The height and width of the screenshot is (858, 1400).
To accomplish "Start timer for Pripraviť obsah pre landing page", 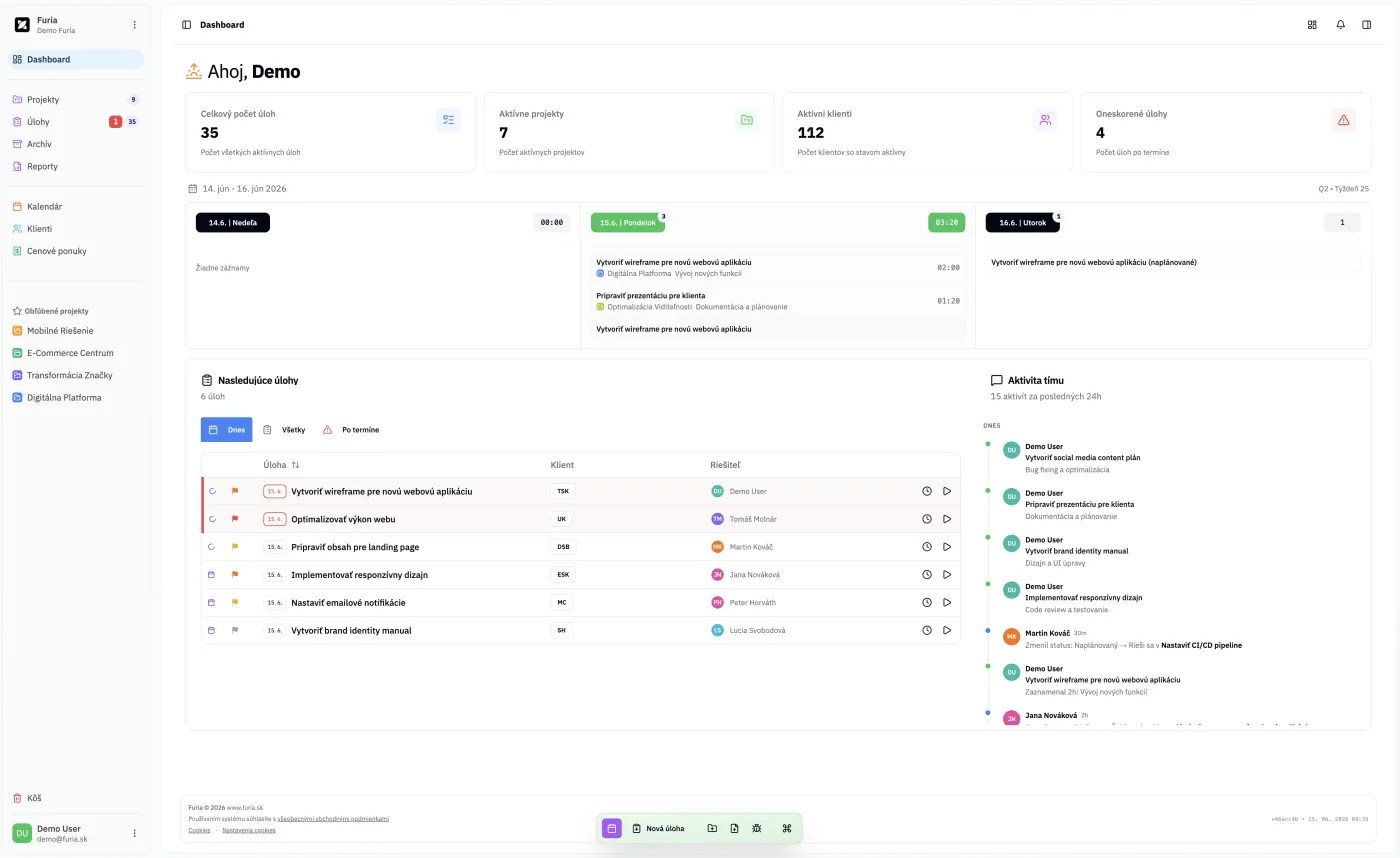I will coord(947,547).
